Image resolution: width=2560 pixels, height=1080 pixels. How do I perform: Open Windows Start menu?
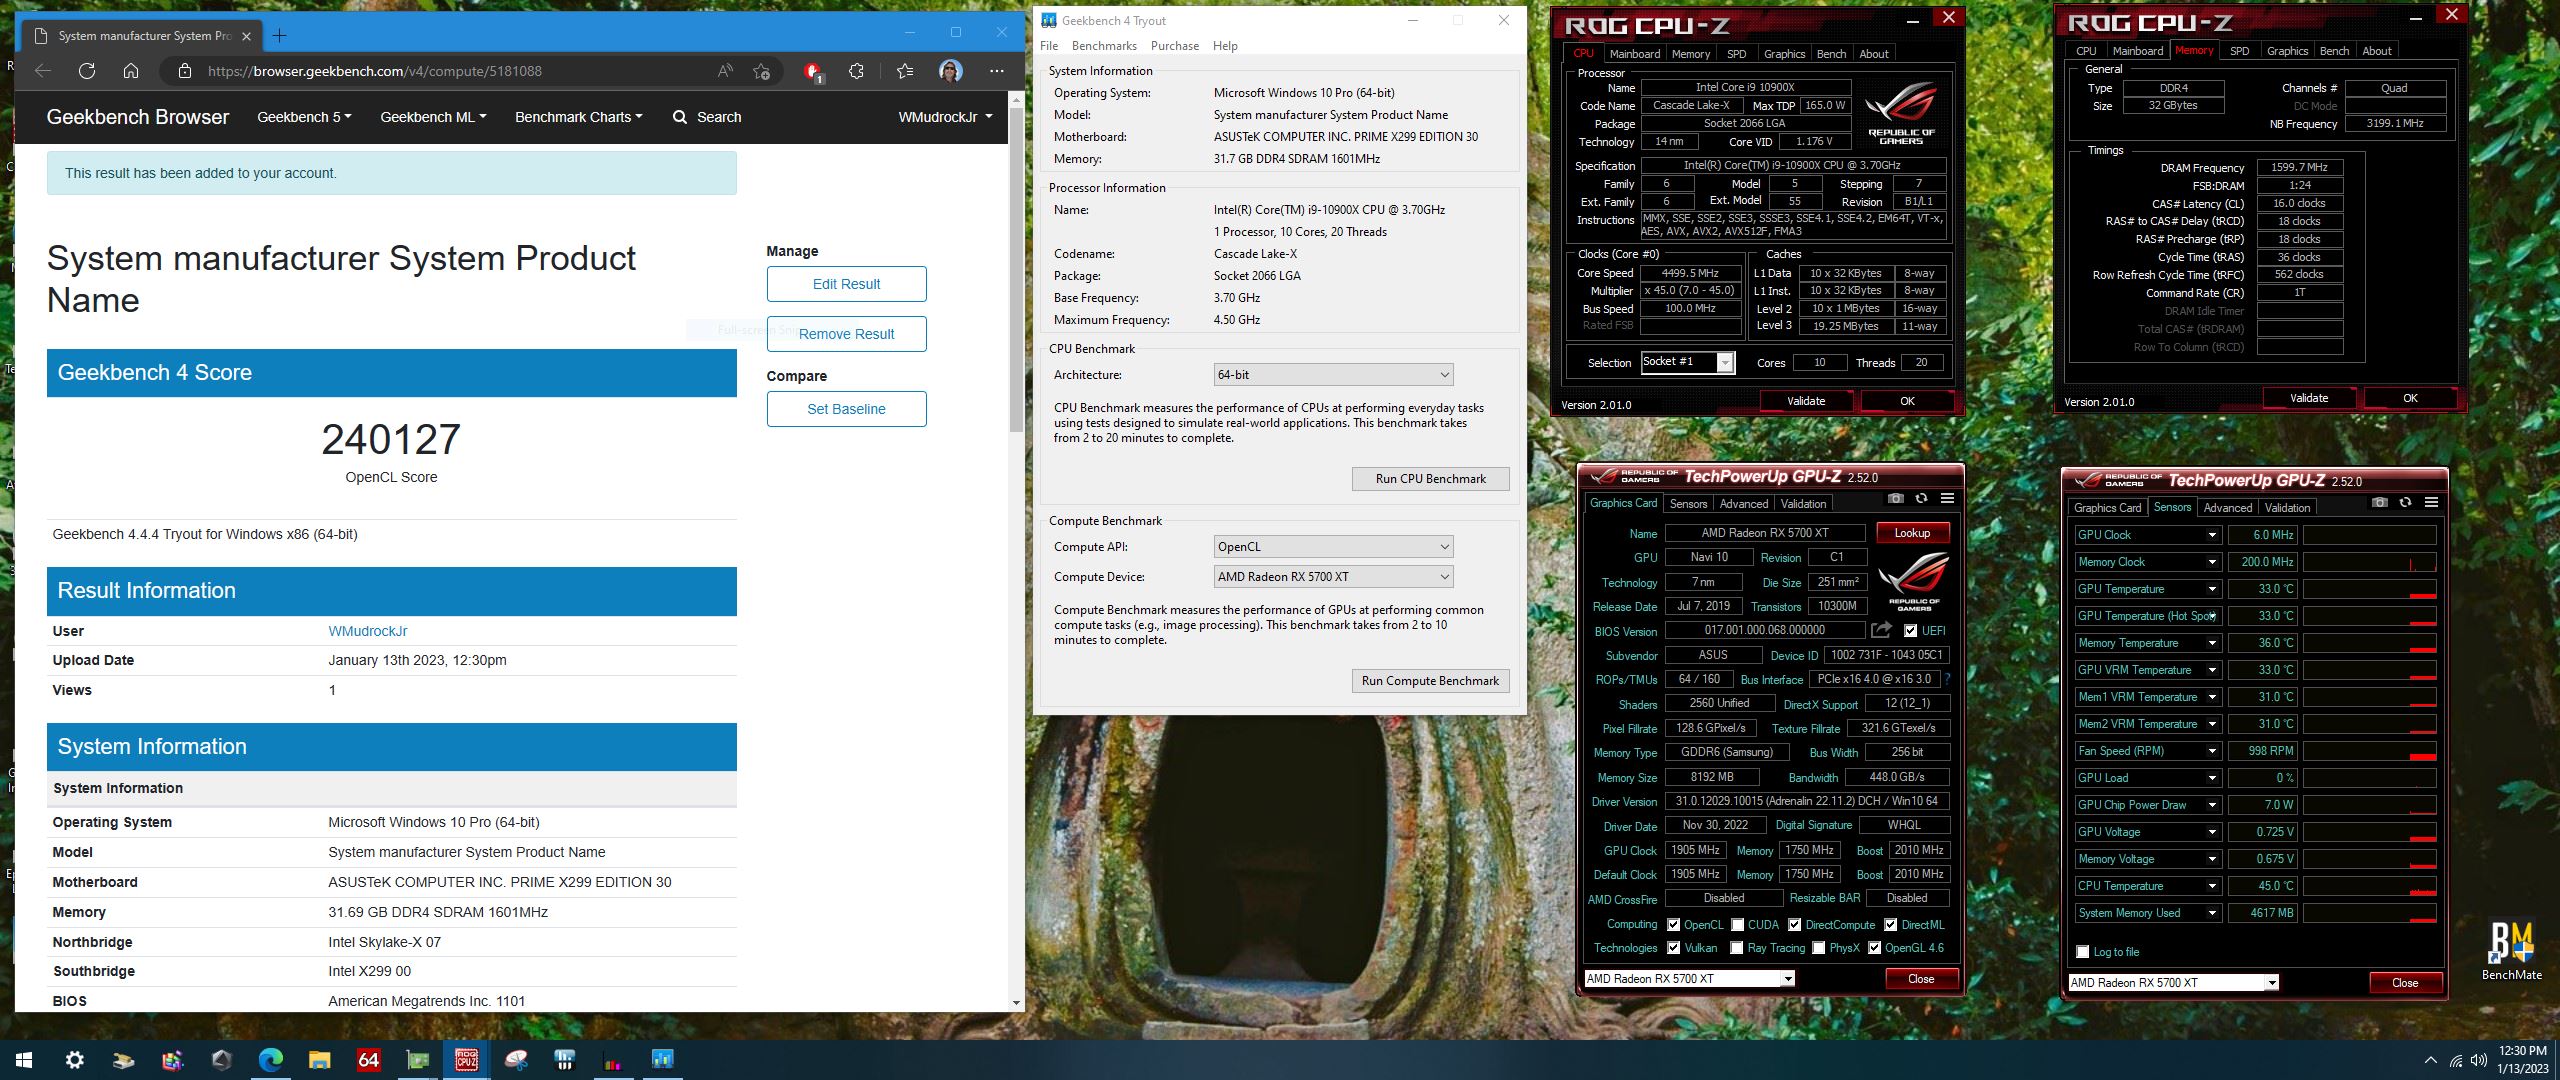[24, 1060]
